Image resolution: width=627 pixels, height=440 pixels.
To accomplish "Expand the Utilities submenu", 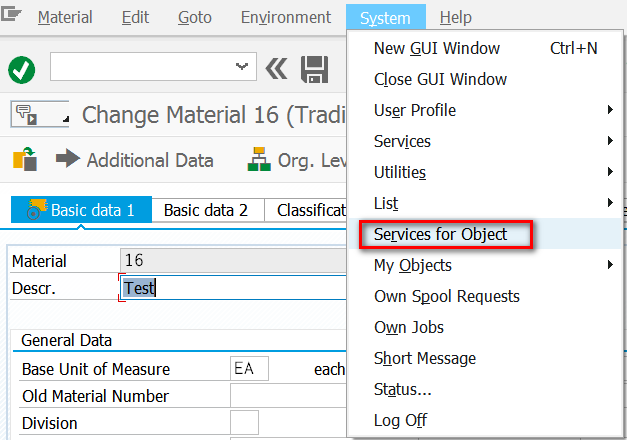I will [x=485, y=172].
